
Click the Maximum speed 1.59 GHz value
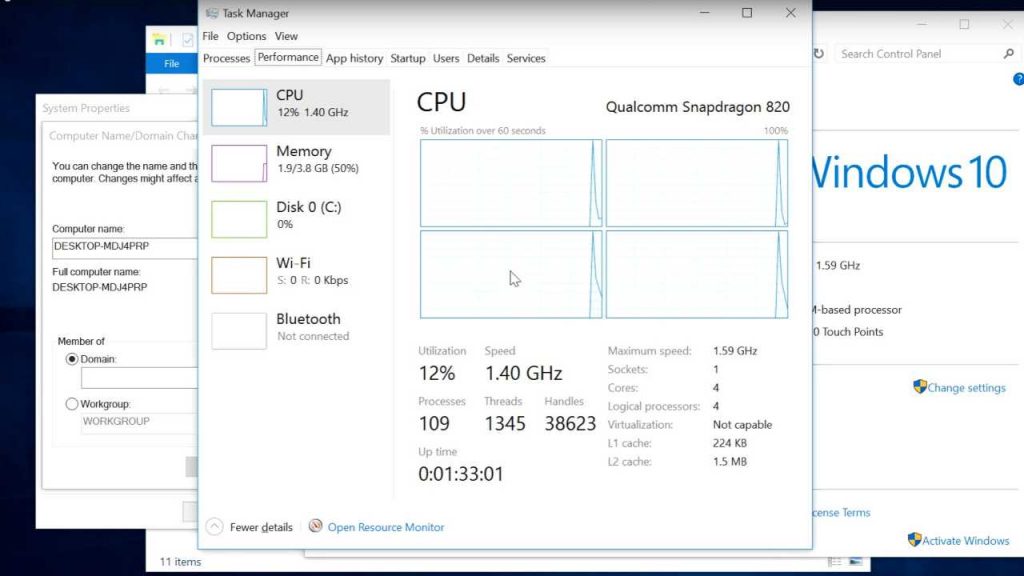click(735, 351)
